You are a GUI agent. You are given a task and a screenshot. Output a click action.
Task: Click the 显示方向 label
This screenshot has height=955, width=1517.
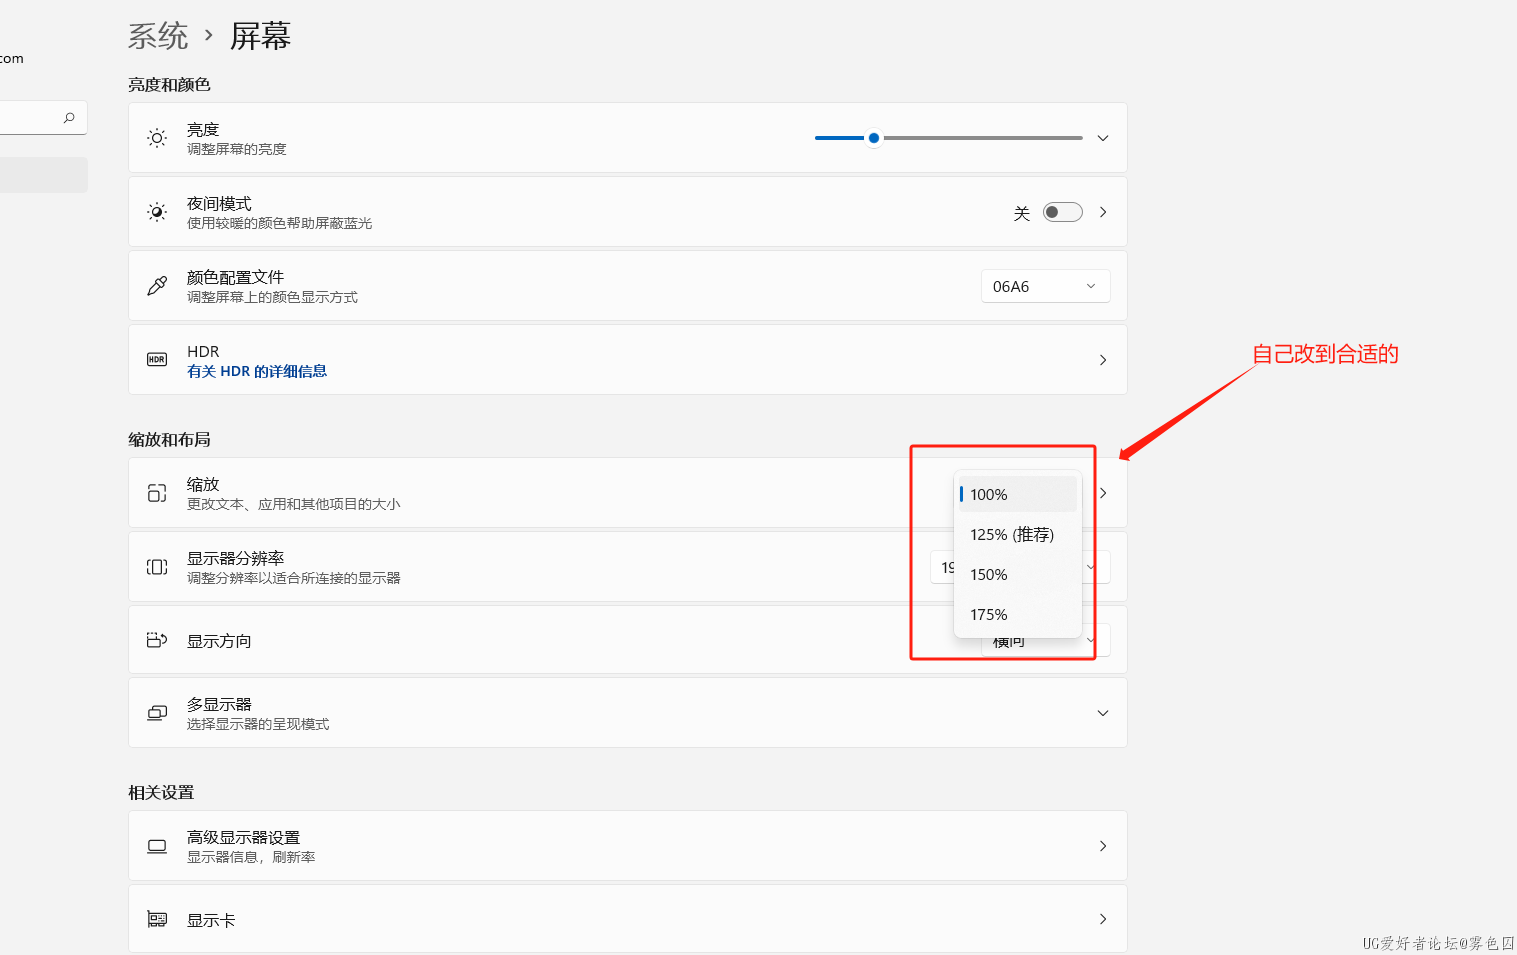coord(219,641)
